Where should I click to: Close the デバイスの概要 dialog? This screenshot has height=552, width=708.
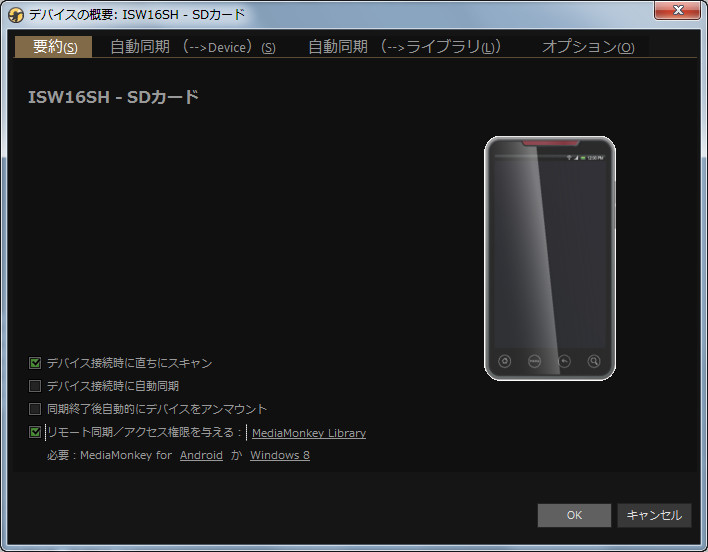click(x=677, y=10)
